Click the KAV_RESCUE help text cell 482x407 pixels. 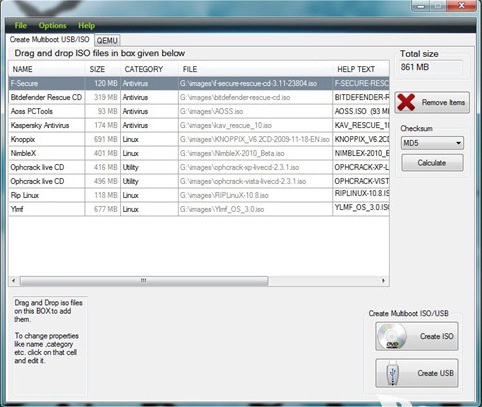click(361, 125)
